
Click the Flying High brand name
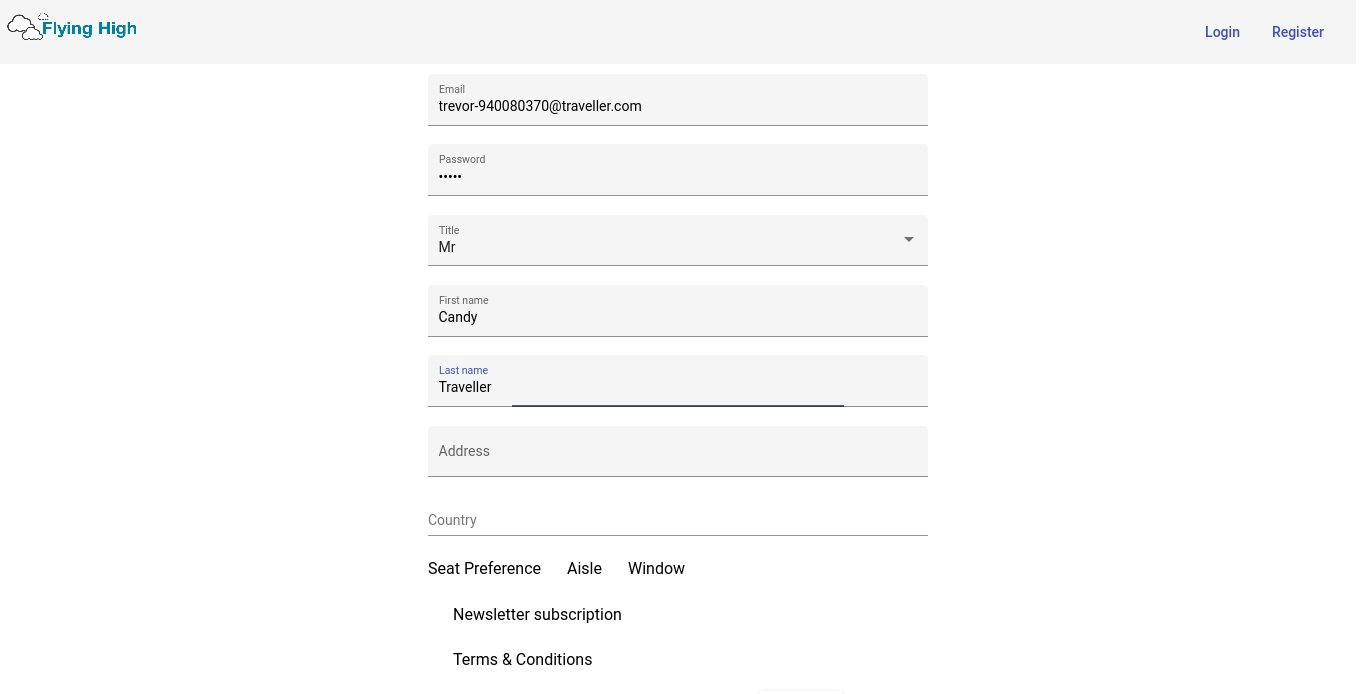(x=89, y=29)
